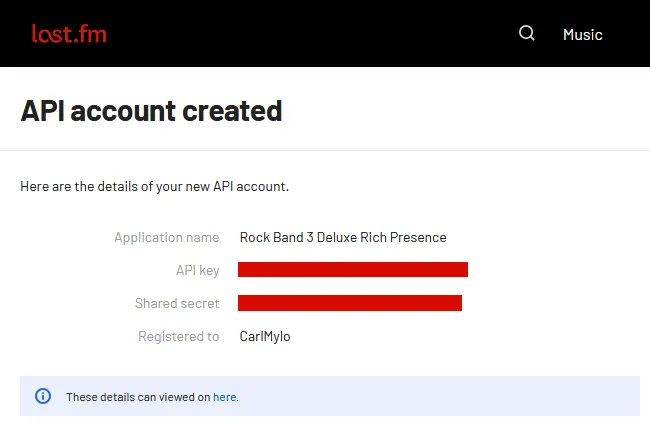Click 'These details can viewed on' text
This screenshot has height=440, width=650.
(138, 397)
